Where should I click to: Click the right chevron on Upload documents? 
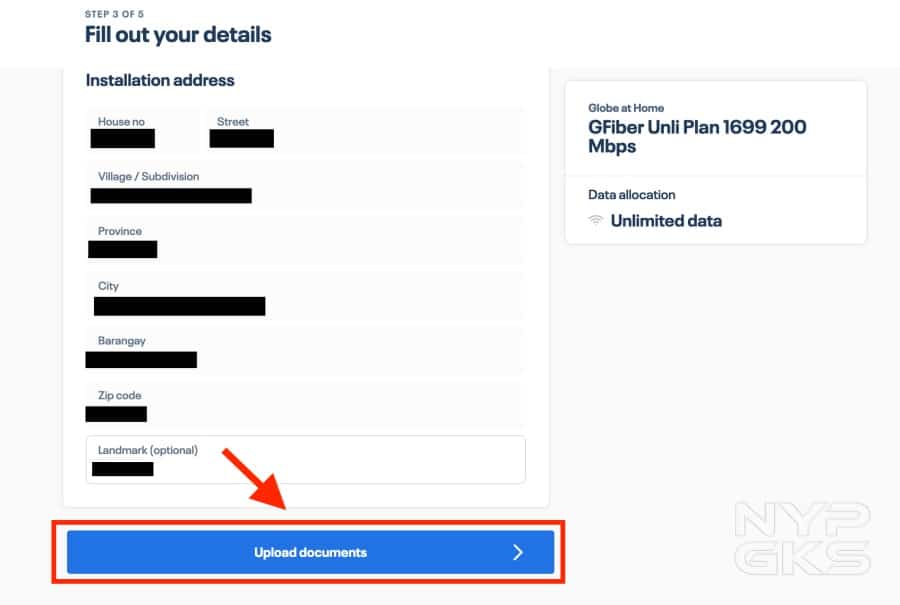click(x=517, y=552)
